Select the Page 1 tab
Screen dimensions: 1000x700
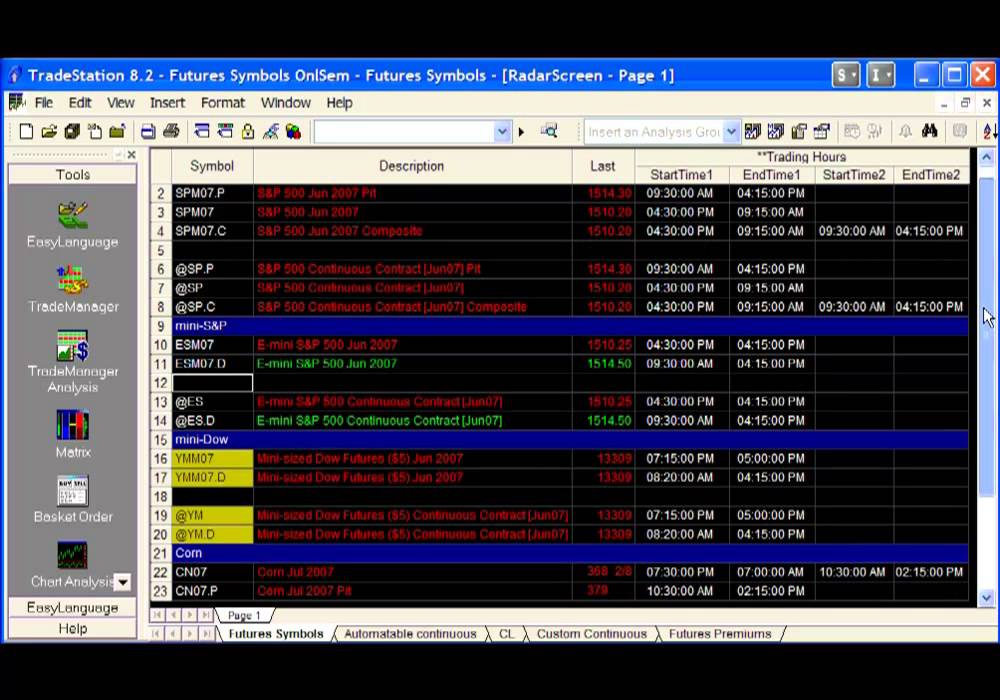tap(244, 615)
